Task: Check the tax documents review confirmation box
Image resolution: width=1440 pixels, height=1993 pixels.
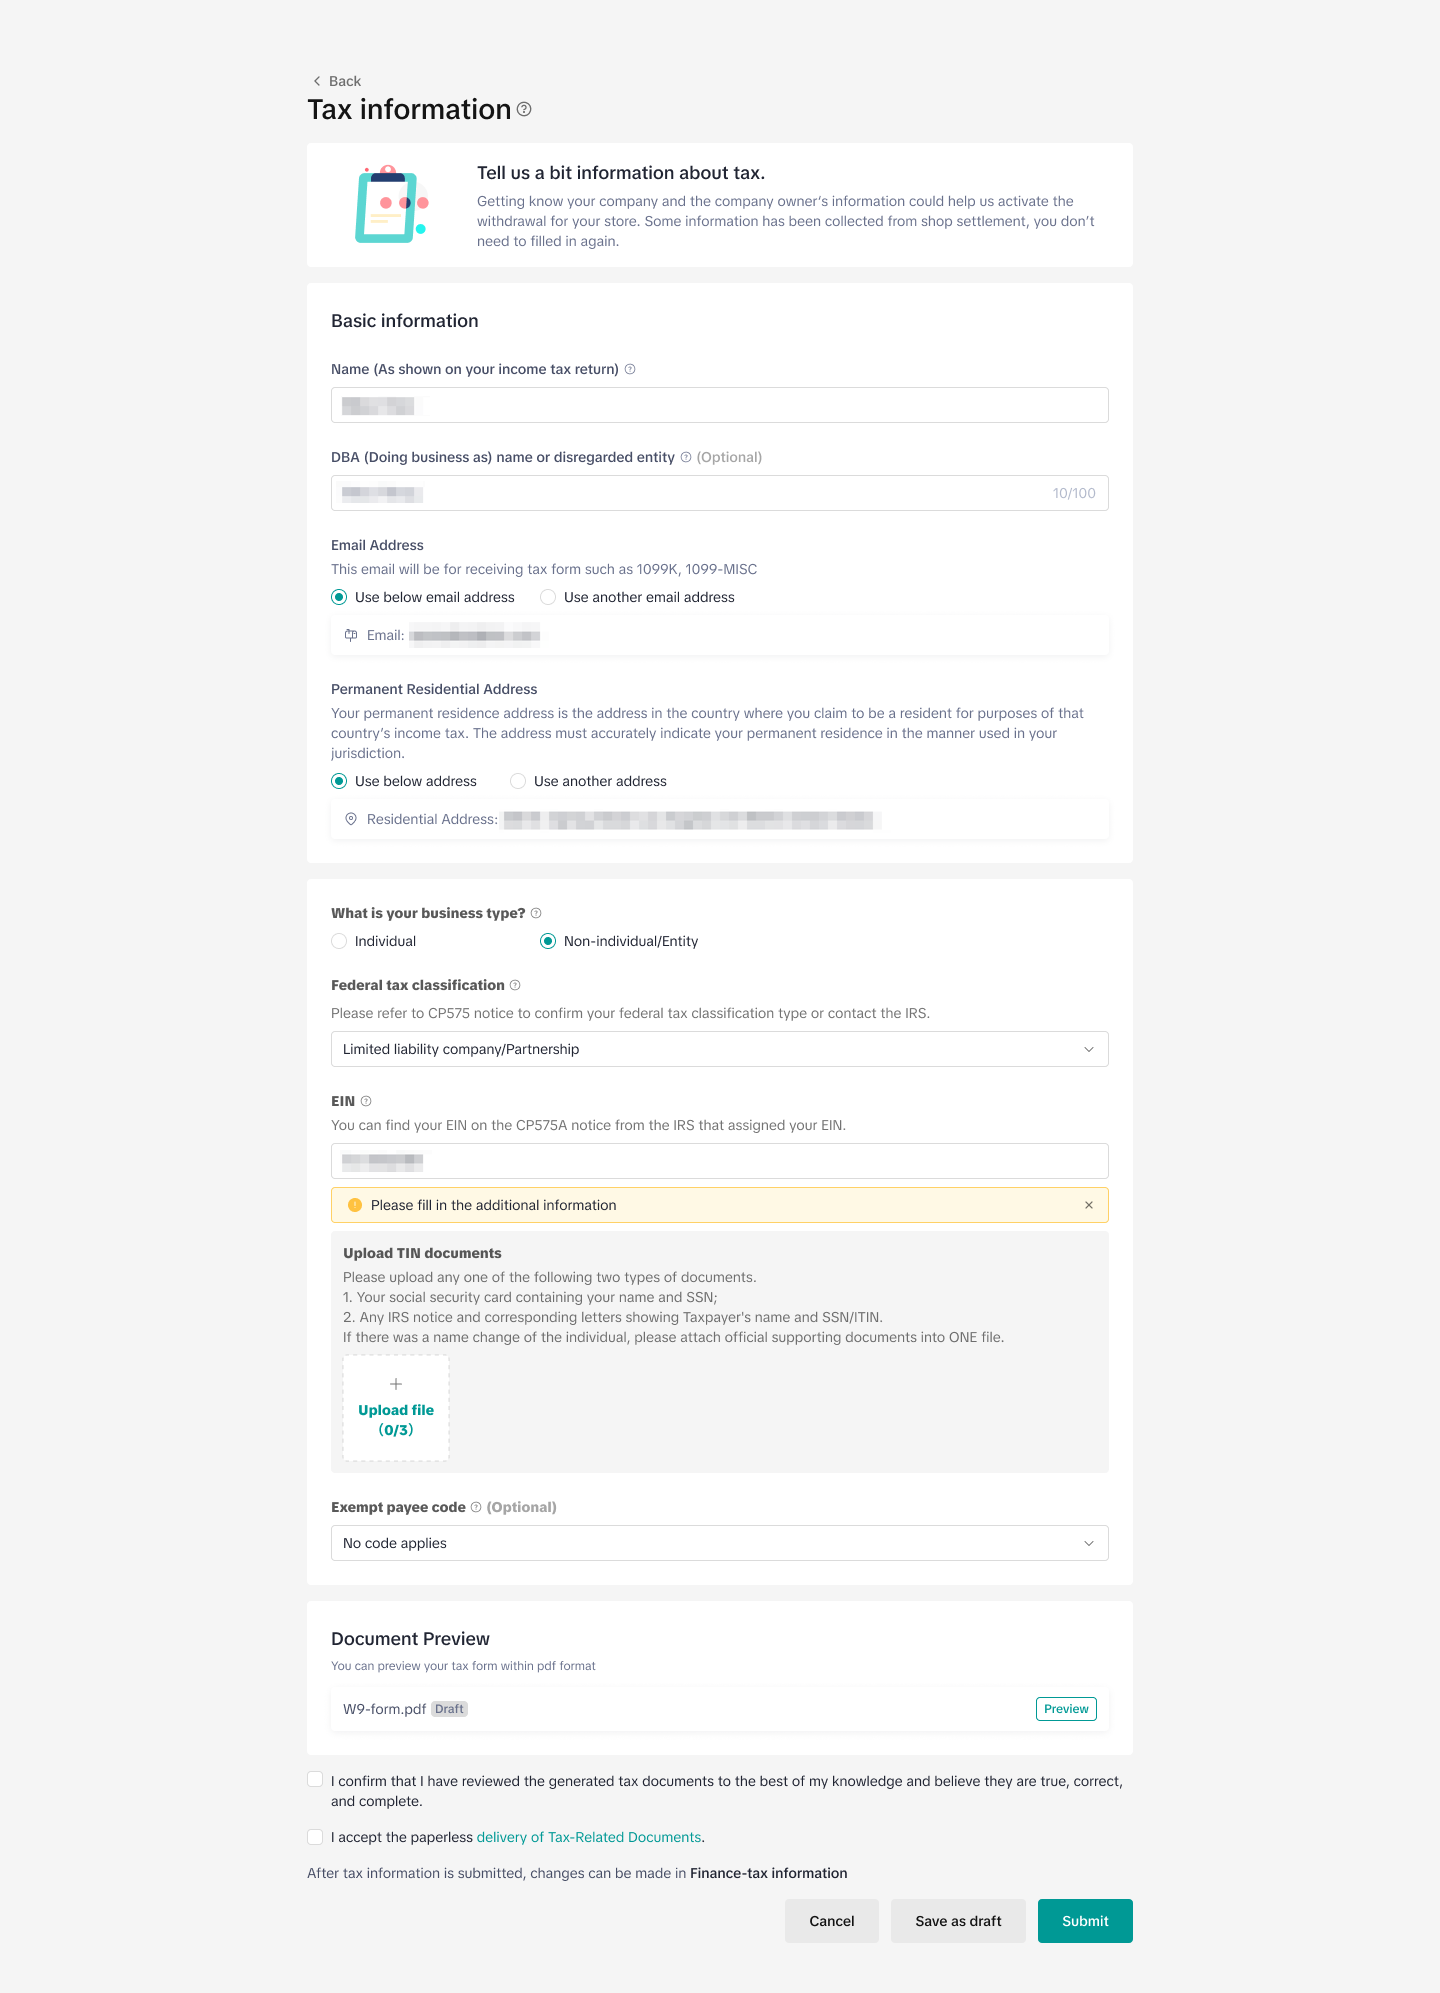Action: [316, 1780]
